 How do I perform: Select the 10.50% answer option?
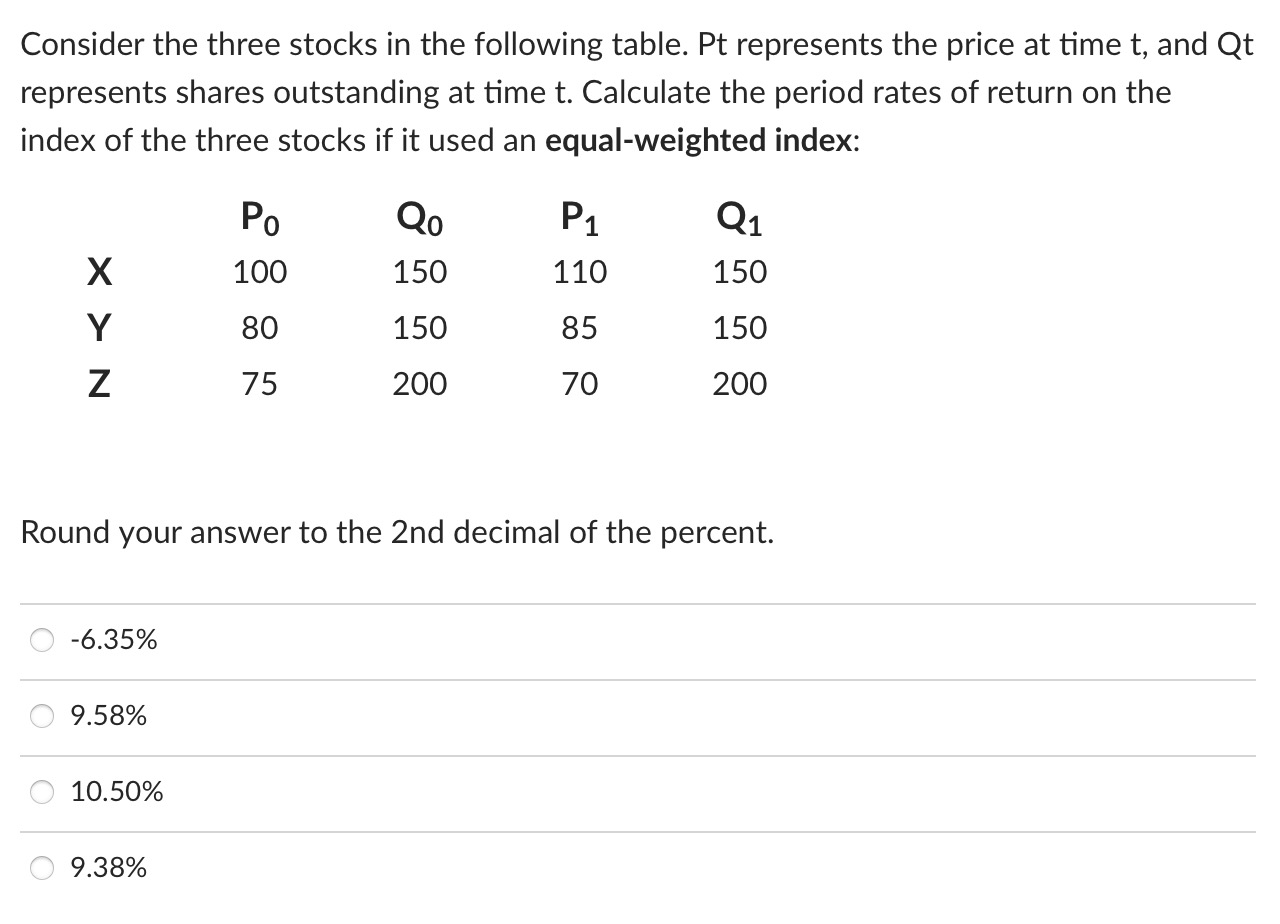coord(42,791)
